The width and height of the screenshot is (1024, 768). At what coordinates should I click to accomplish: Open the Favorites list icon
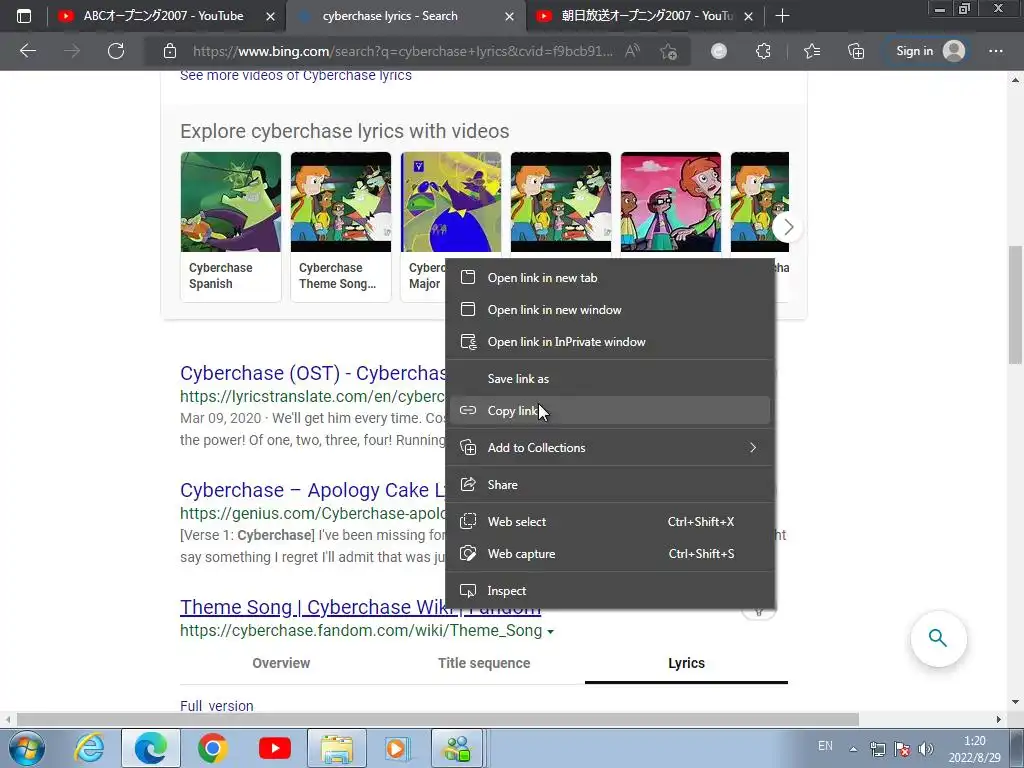tap(812, 51)
